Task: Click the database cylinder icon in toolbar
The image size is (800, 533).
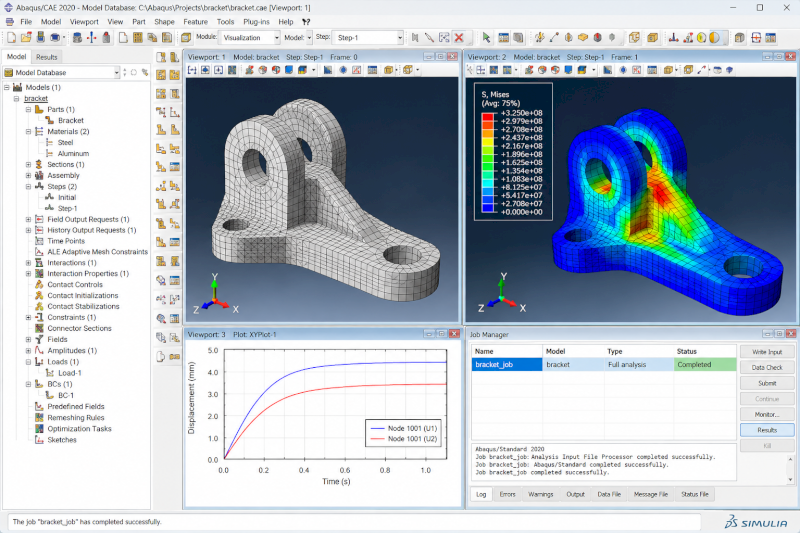Action: pos(78,37)
